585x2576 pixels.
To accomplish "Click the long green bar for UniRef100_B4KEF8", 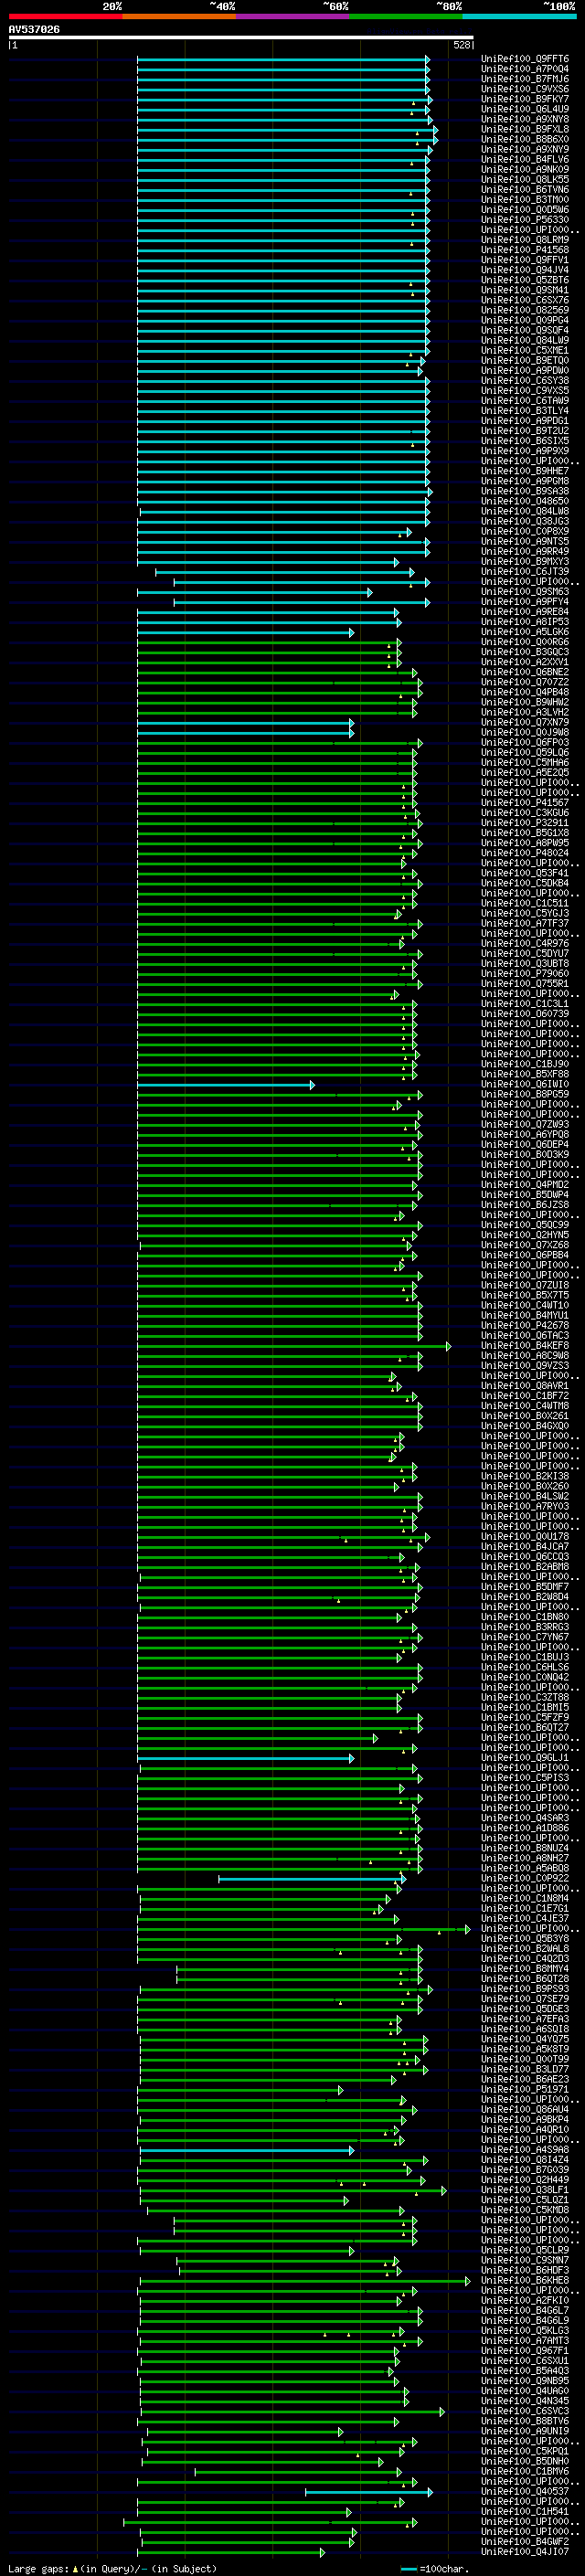I will [295, 1346].
